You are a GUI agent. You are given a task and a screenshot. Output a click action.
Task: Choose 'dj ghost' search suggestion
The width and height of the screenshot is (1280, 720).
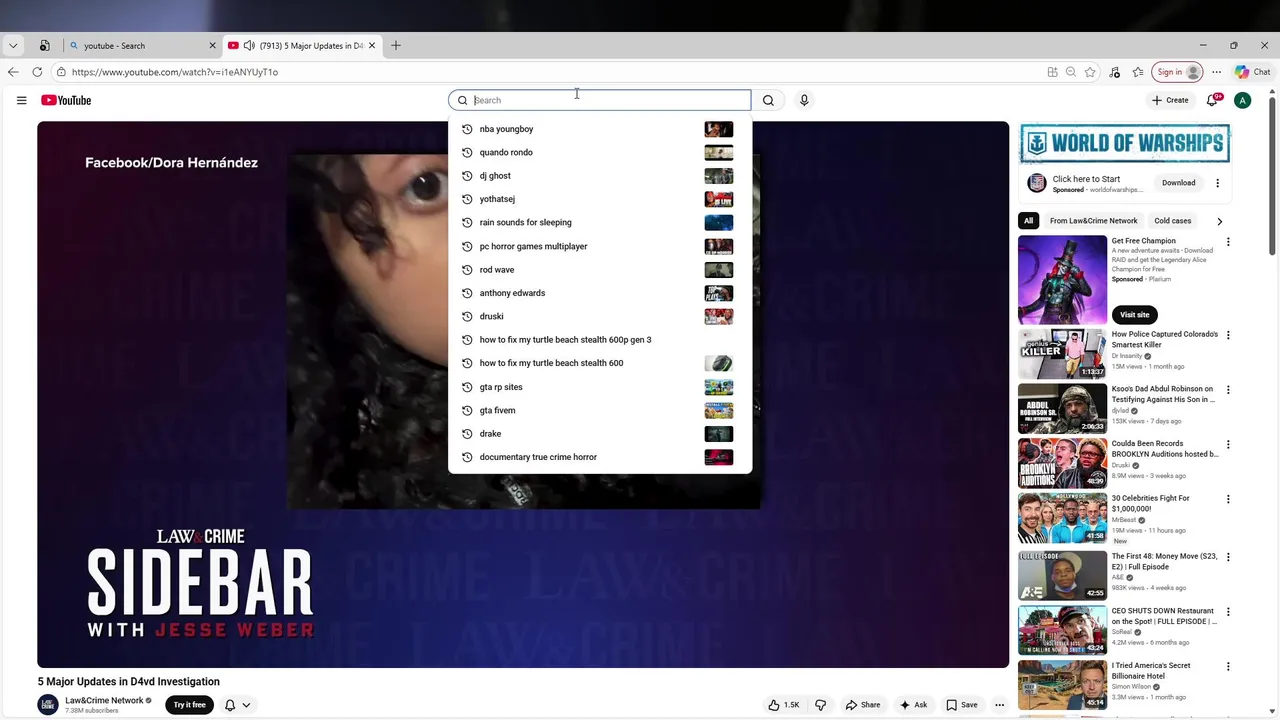coord(600,176)
